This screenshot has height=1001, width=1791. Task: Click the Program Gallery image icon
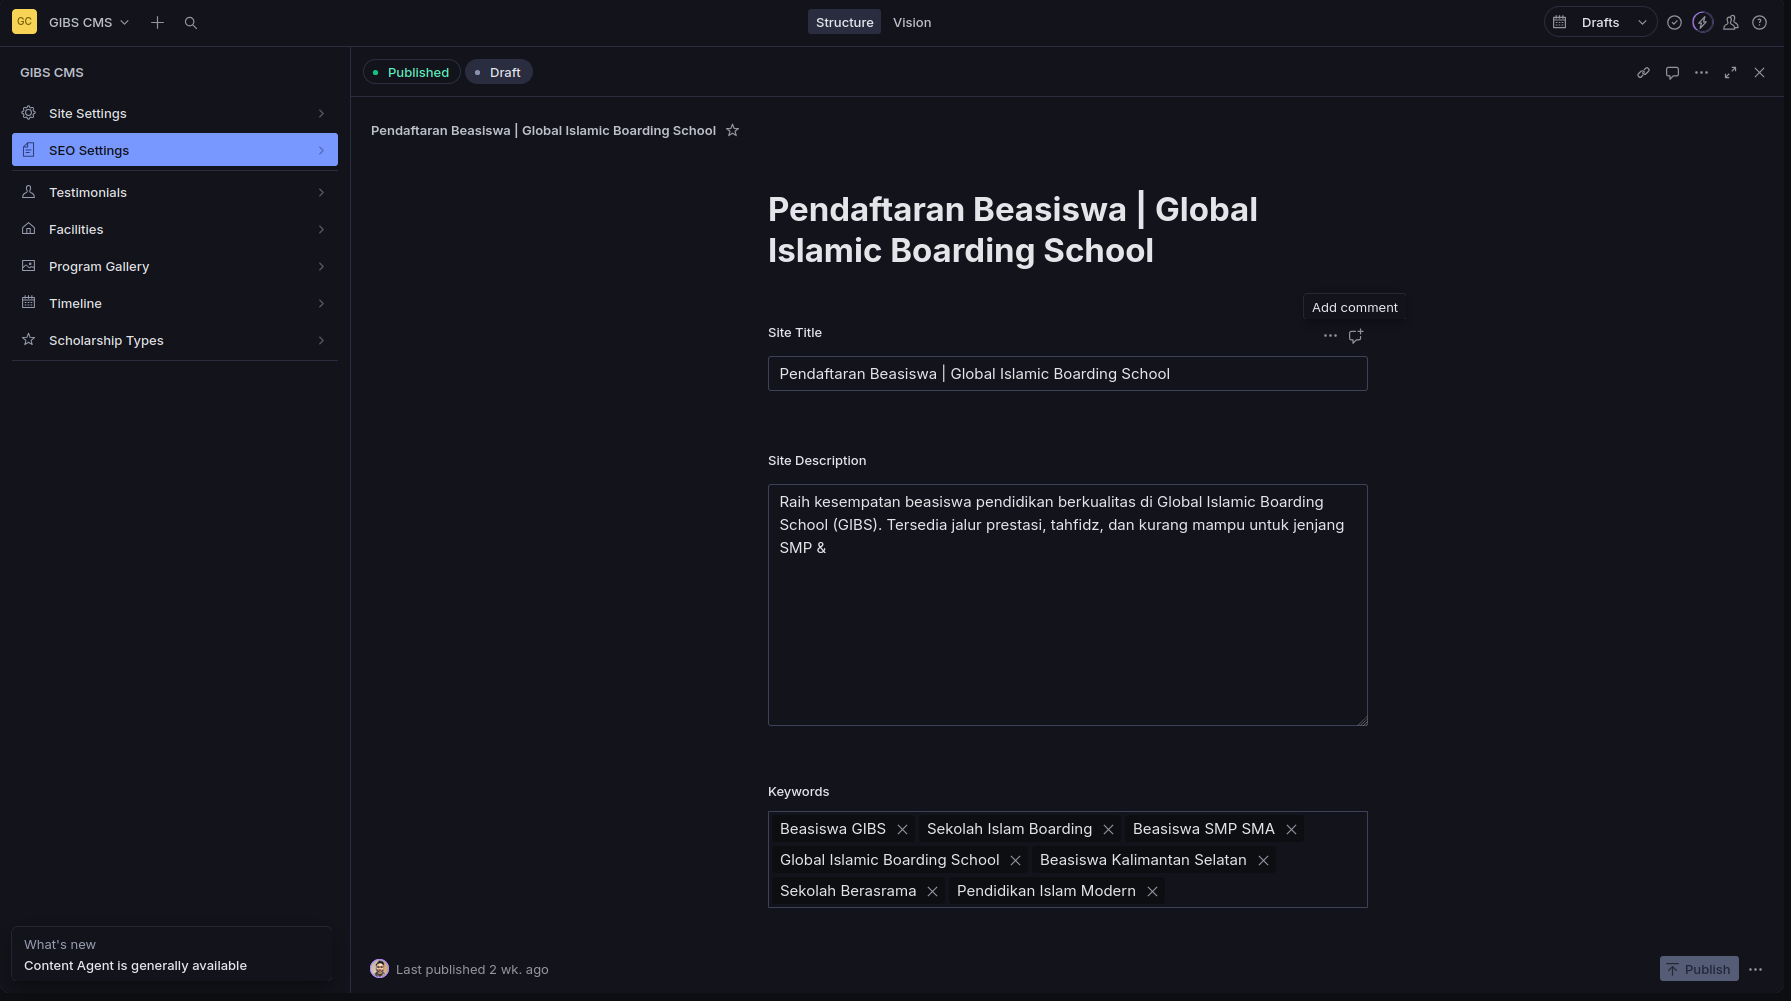(29, 266)
